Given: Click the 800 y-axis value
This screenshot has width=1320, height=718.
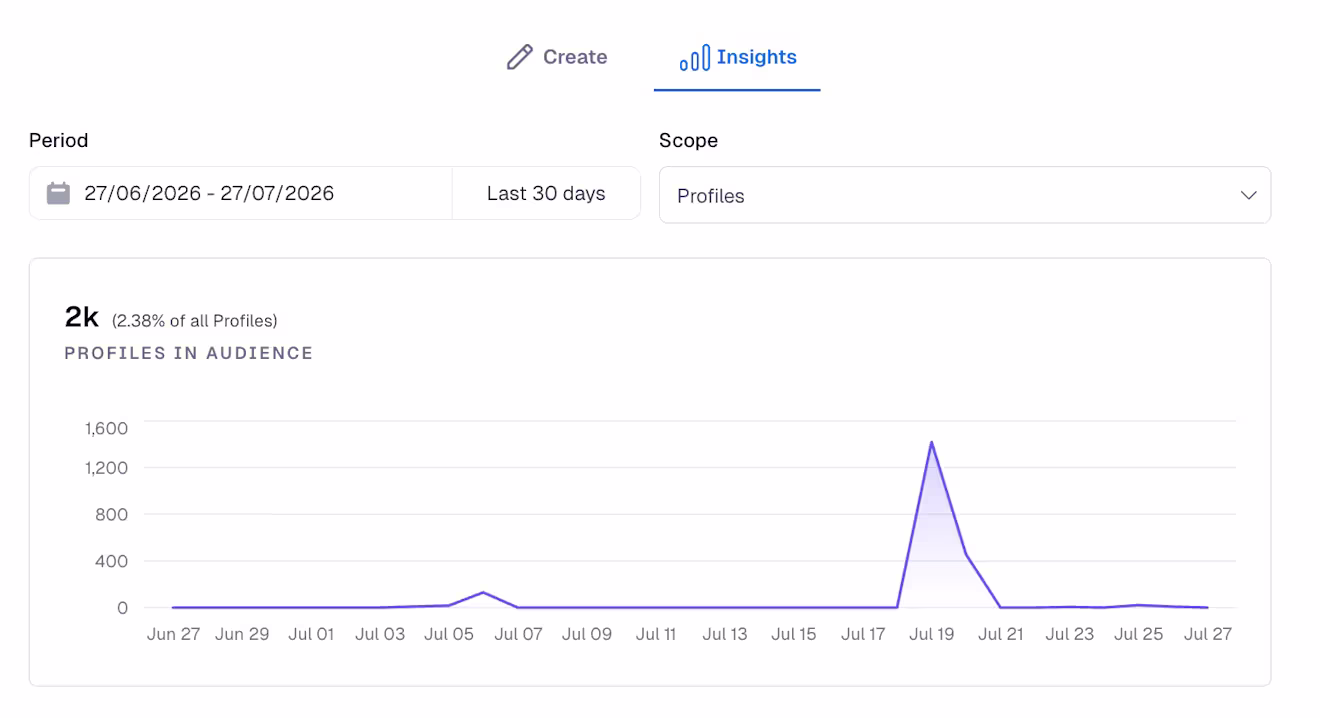Looking at the screenshot, I should (x=112, y=514).
